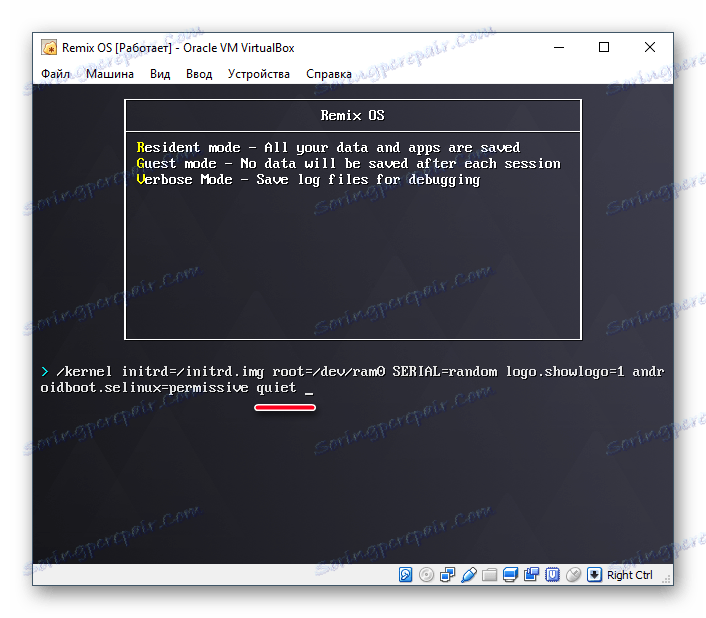
Task: Open the Ввод menu
Action: pyautogui.click(x=199, y=74)
